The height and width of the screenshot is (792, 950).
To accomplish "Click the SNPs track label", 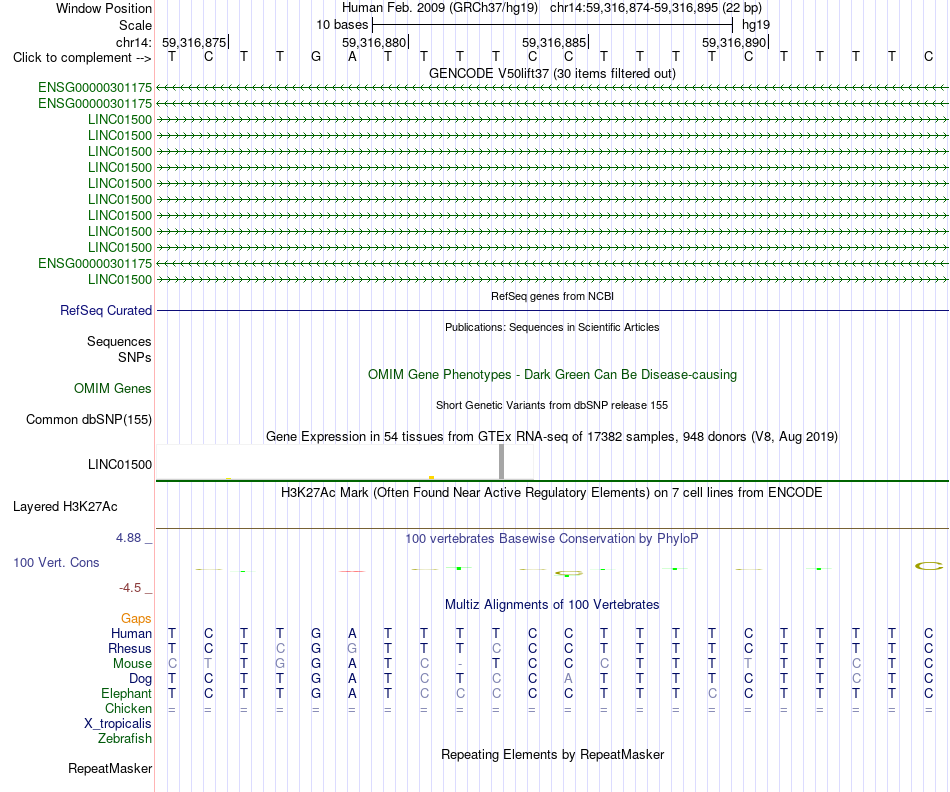I will coord(135,358).
